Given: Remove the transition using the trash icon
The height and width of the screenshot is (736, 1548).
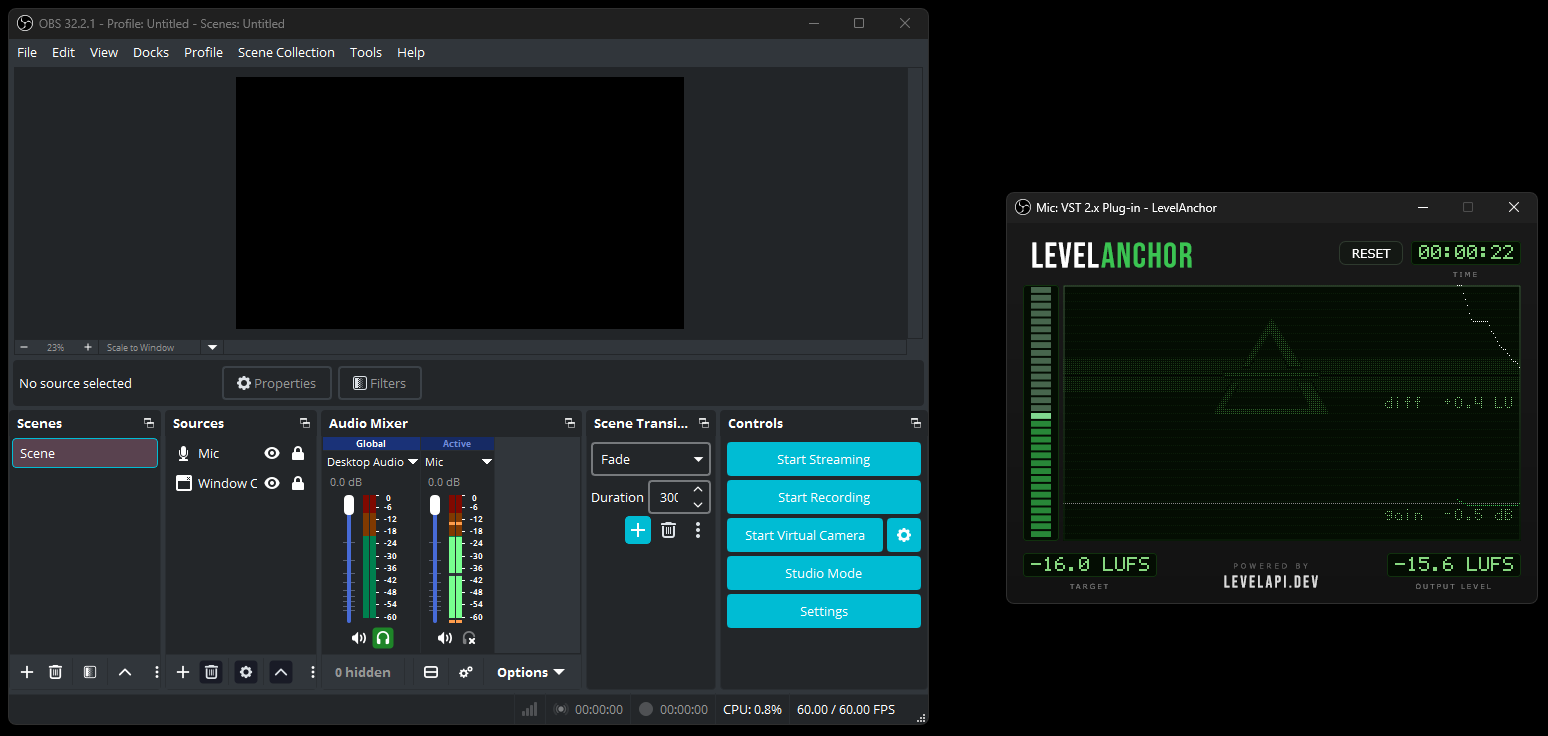Looking at the screenshot, I should click(x=669, y=530).
